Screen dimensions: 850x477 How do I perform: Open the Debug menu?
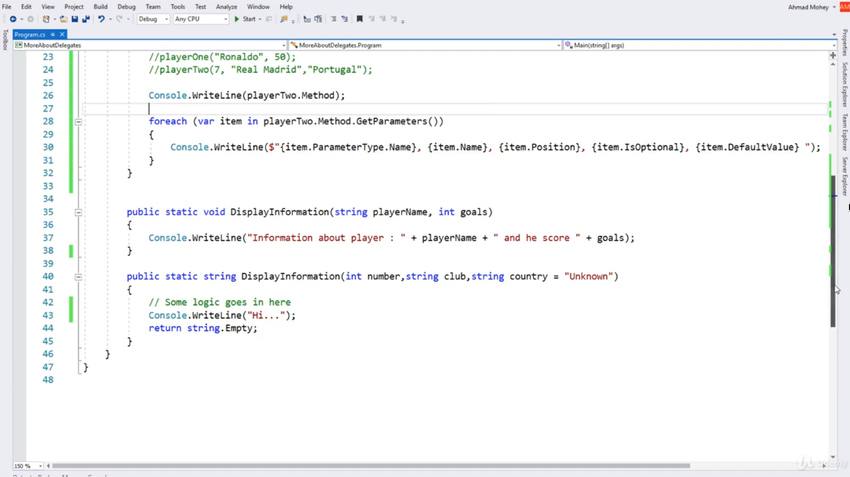(x=126, y=7)
